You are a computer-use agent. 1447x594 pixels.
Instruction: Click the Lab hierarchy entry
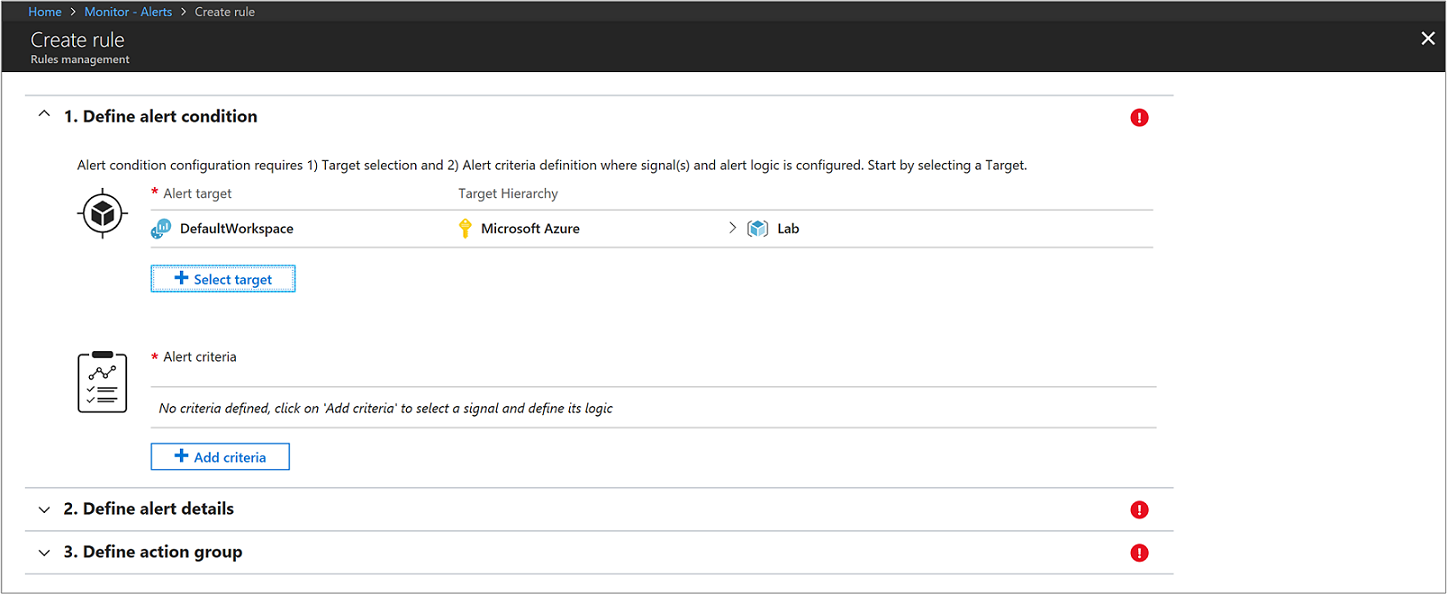pyautogui.click(x=788, y=229)
